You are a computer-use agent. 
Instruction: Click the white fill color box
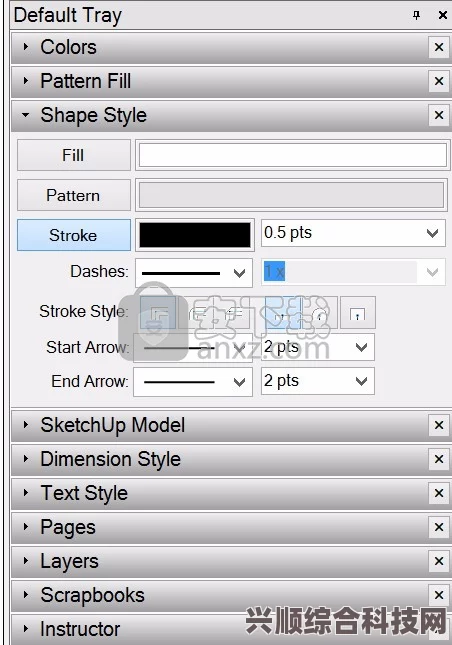click(x=292, y=155)
